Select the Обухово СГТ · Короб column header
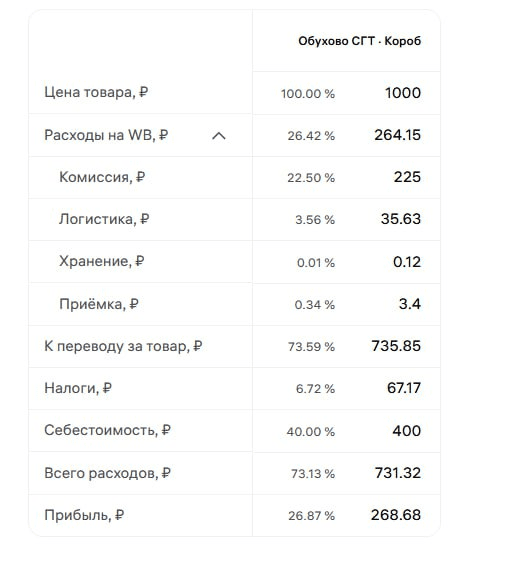The width and height of the screenshot is (508, 583). point(359,41)
